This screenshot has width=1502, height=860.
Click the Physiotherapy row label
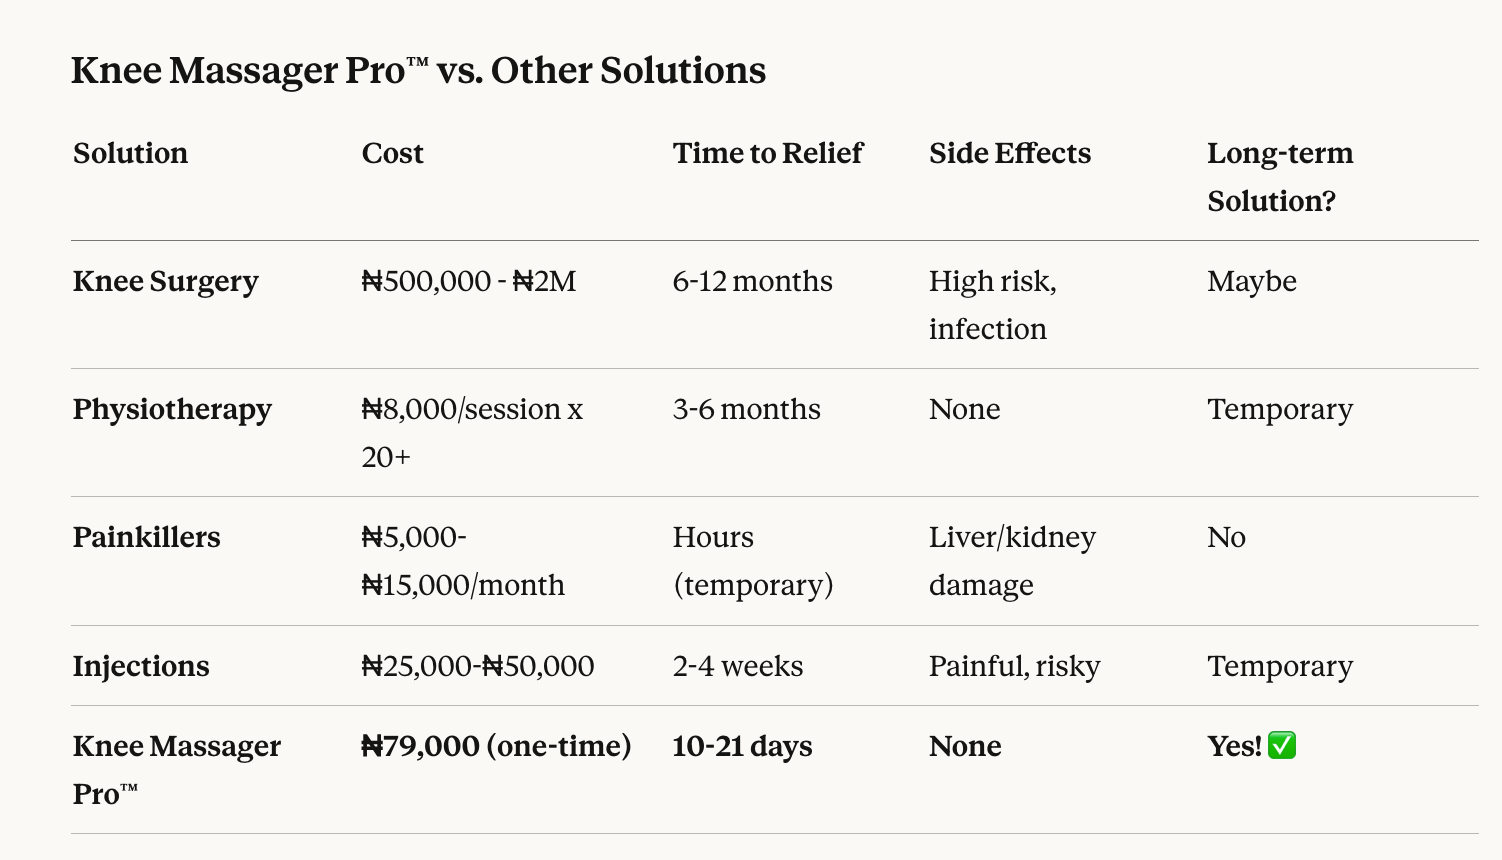click(172, 409)
